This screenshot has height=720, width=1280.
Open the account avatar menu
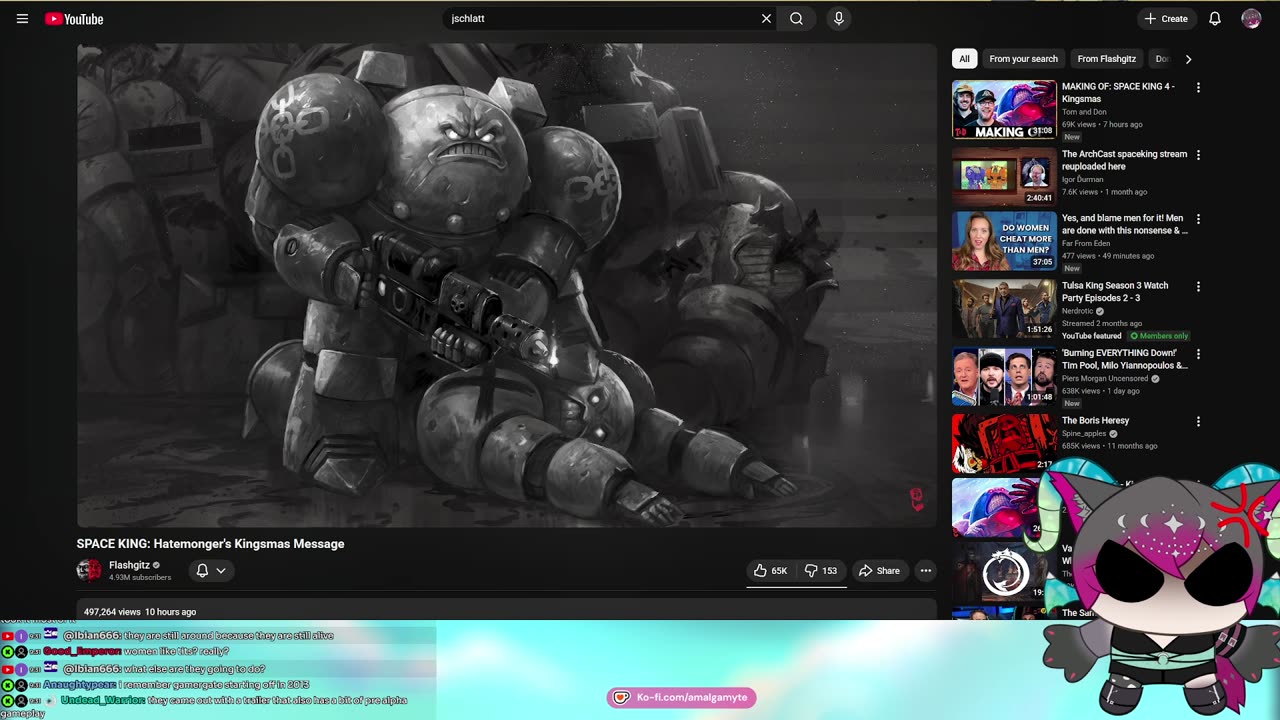coord(1251,18)
